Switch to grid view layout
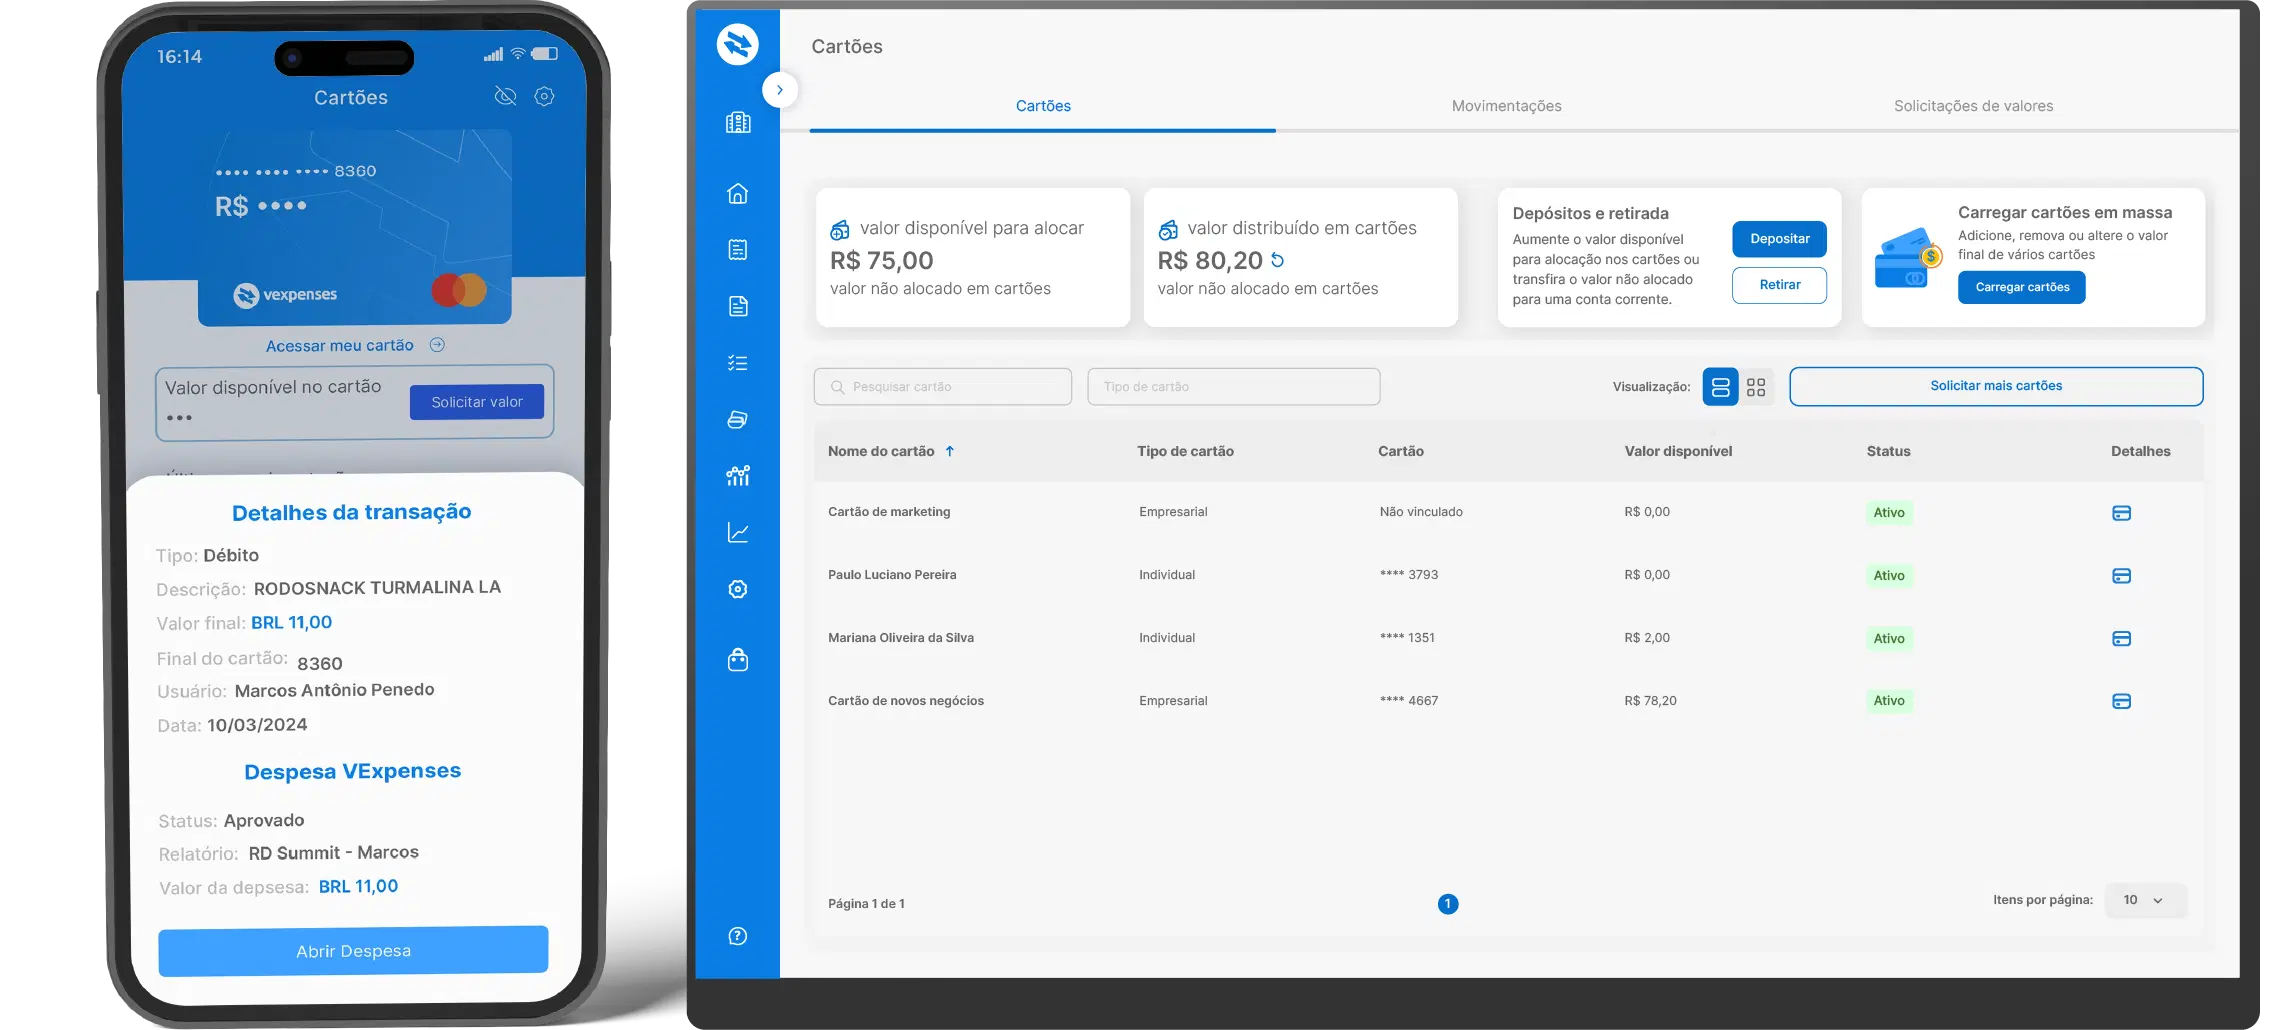The image size is (2271, 1030). click(1756, 387)
